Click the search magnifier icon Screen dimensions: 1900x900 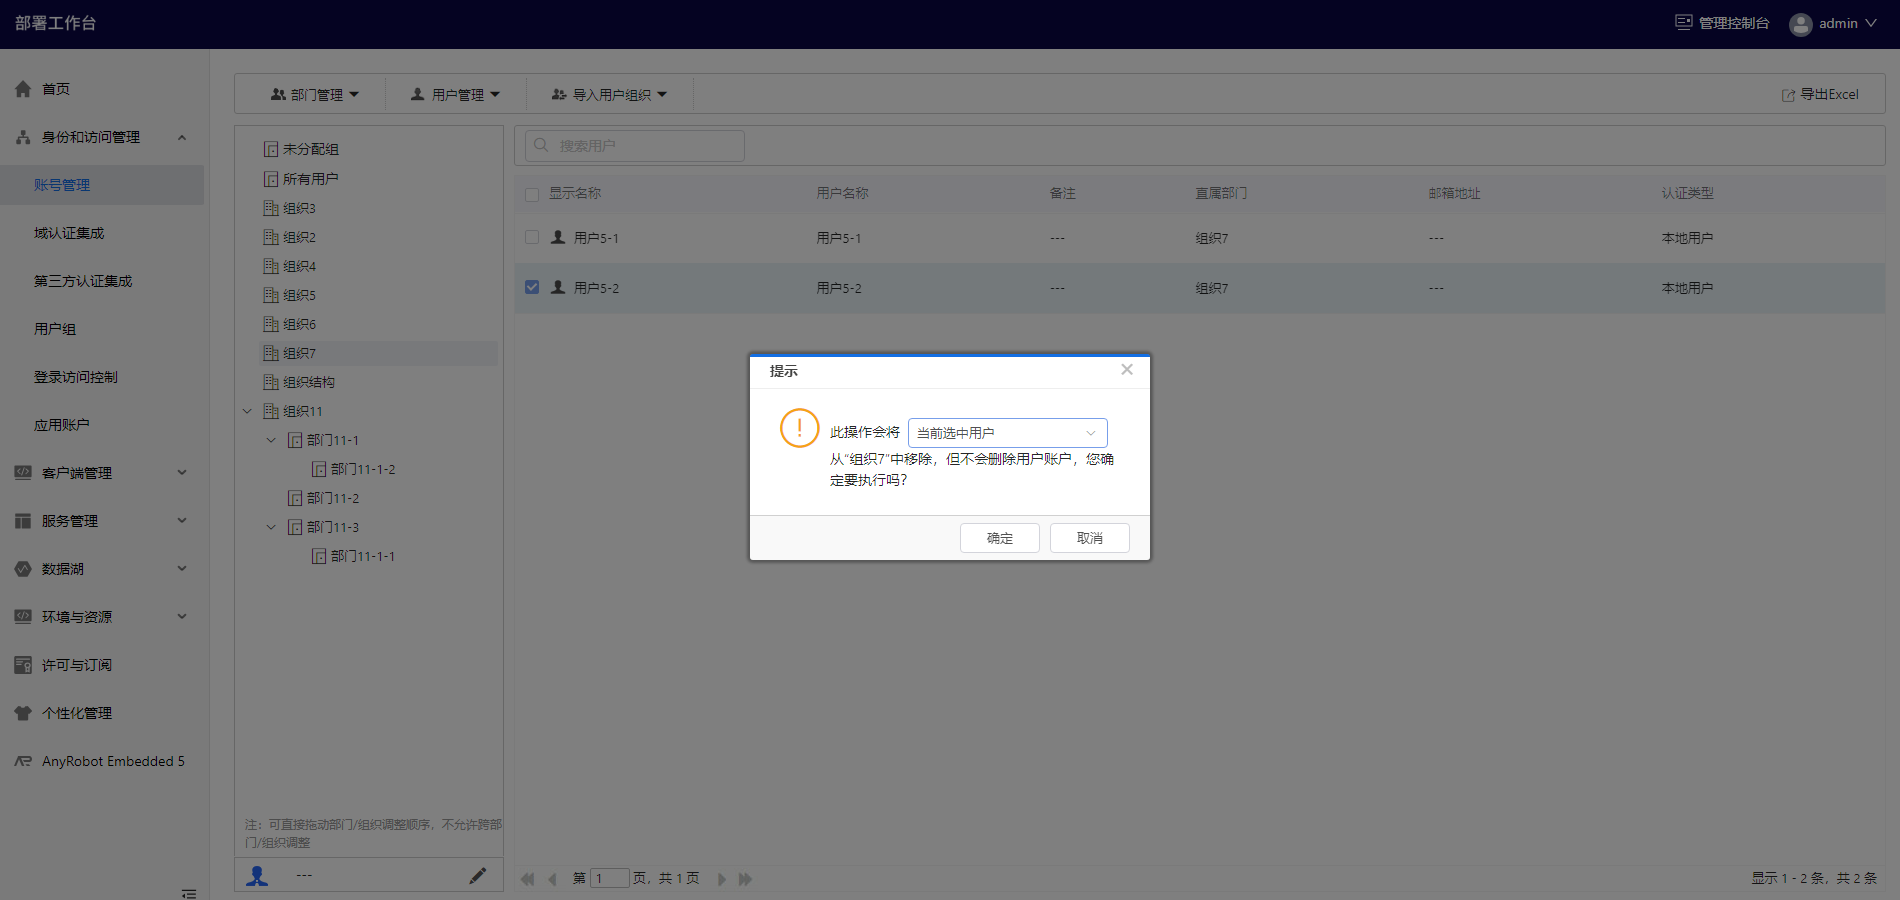541,145
